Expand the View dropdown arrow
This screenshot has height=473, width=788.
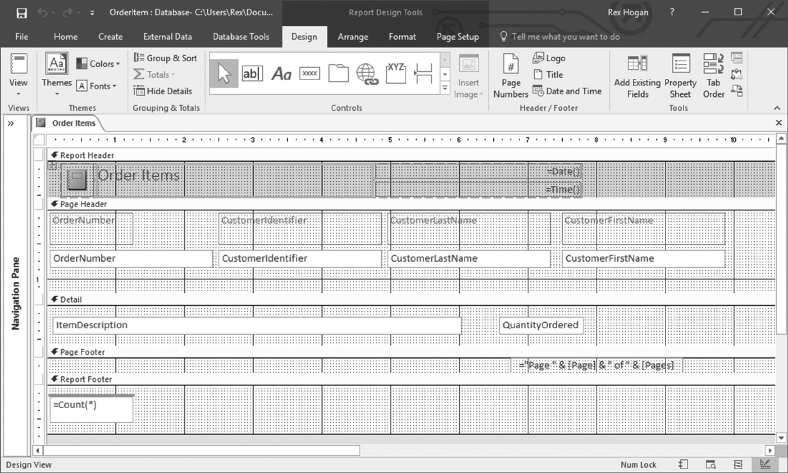click(x=19, y=94)
